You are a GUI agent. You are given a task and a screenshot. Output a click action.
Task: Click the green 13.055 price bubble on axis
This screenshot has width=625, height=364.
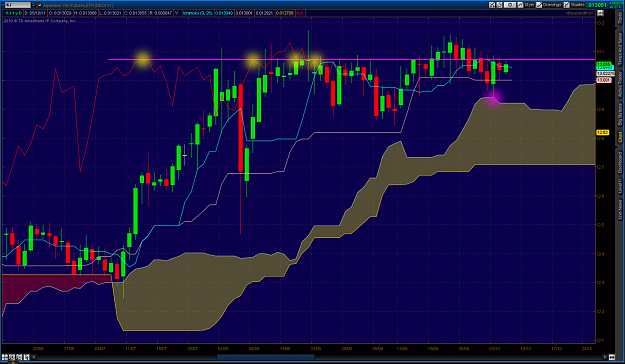[604, 64]
